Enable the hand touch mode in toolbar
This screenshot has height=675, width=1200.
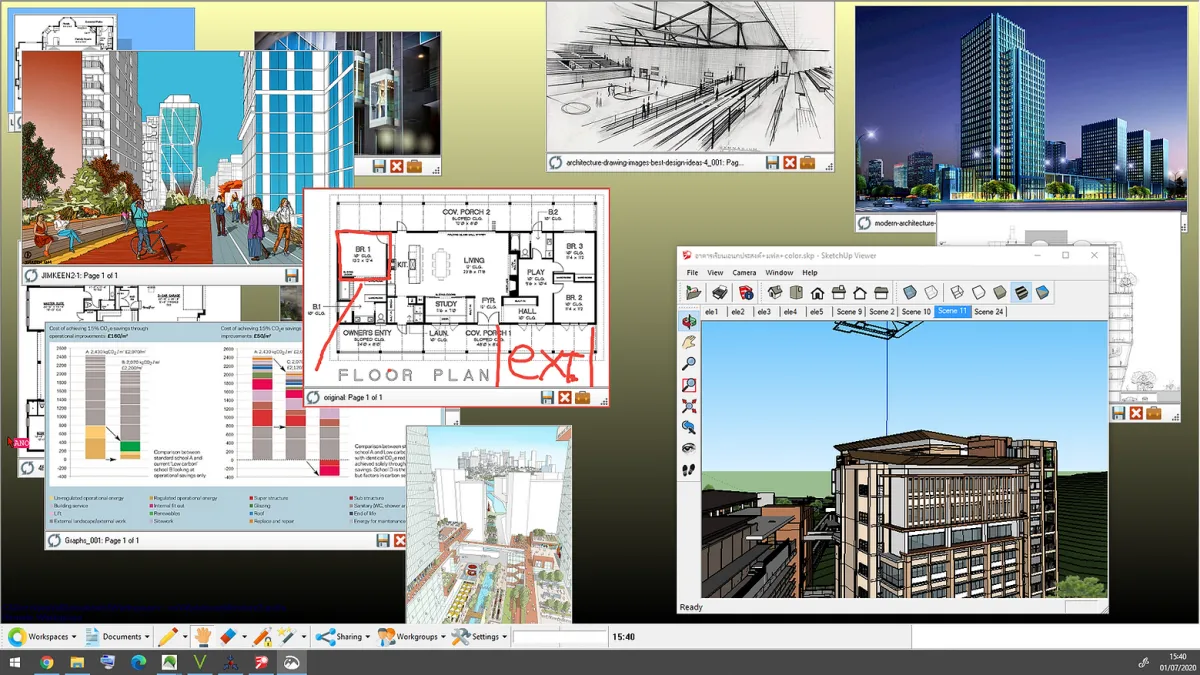click(x=203, y=636)
